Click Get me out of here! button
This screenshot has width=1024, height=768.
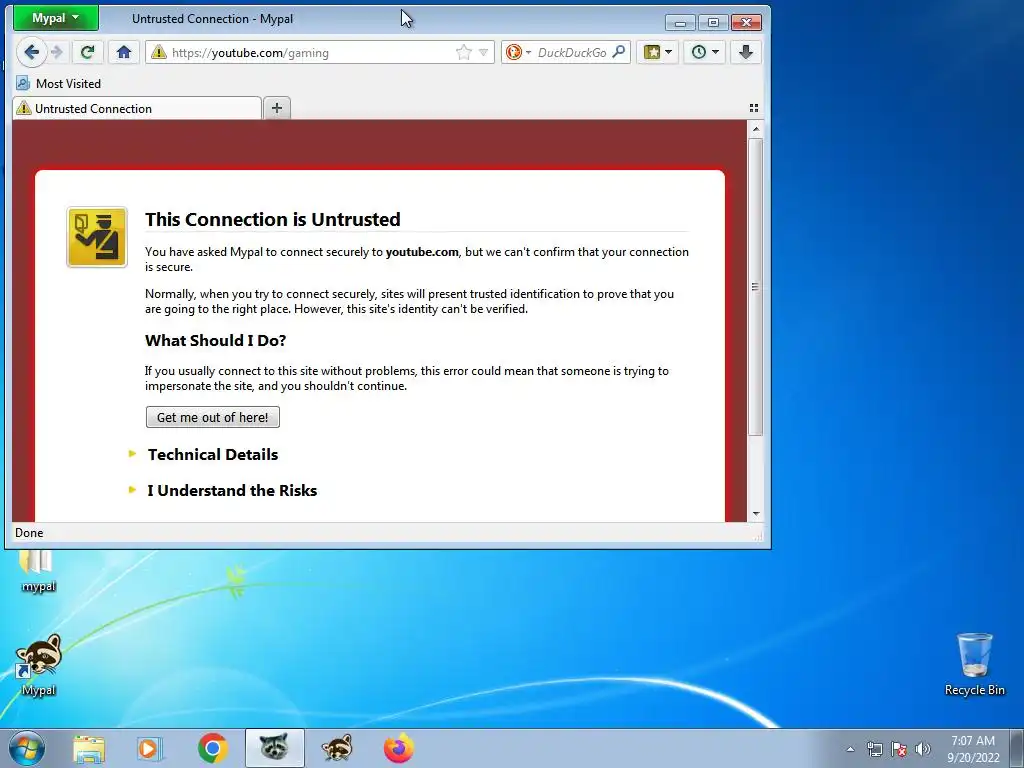213,417
